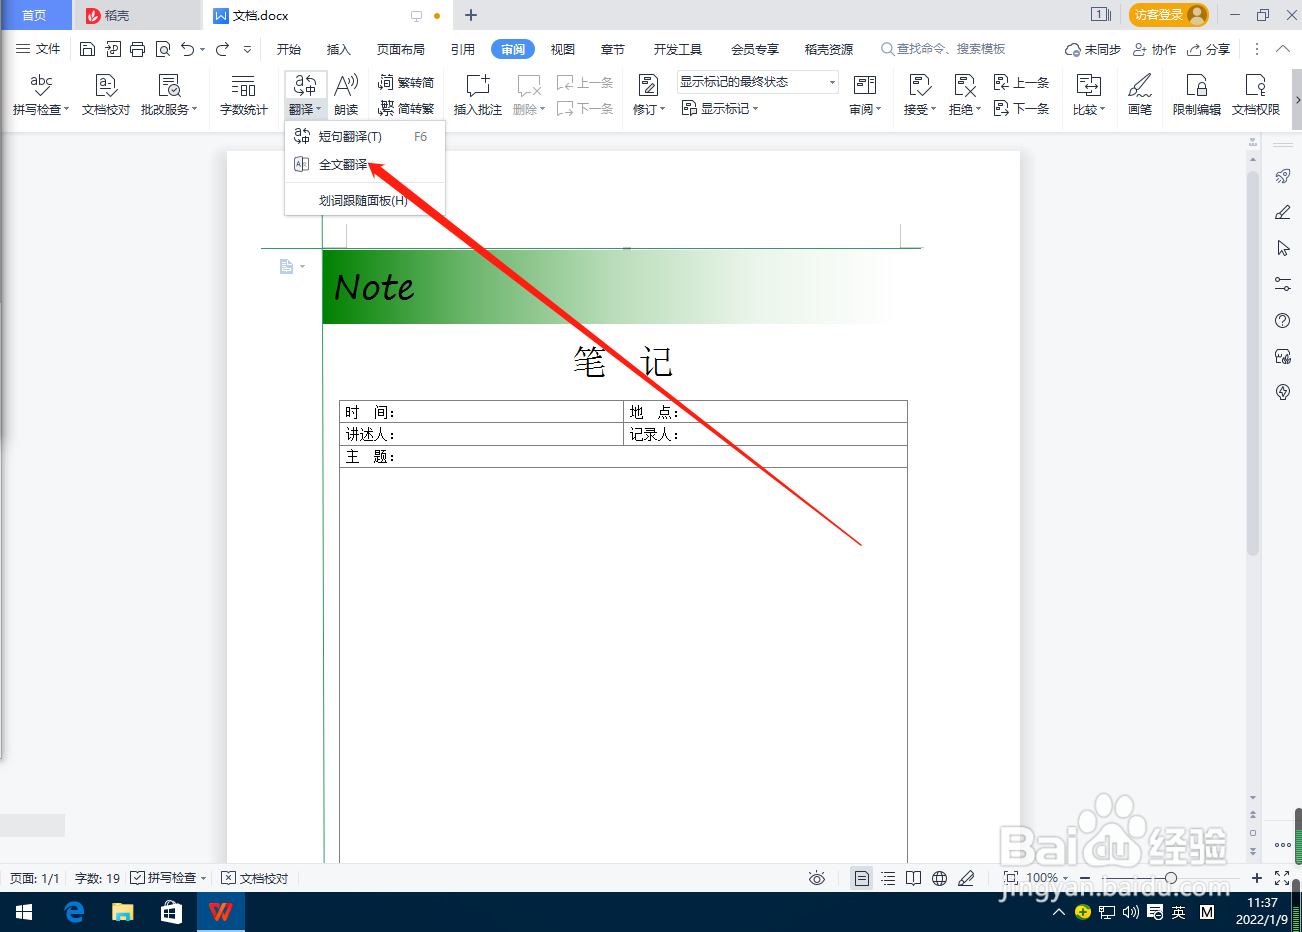1302x932 pixels.
Task: Collapse the ribbon with the chevron
Action: coord(1283,49)
